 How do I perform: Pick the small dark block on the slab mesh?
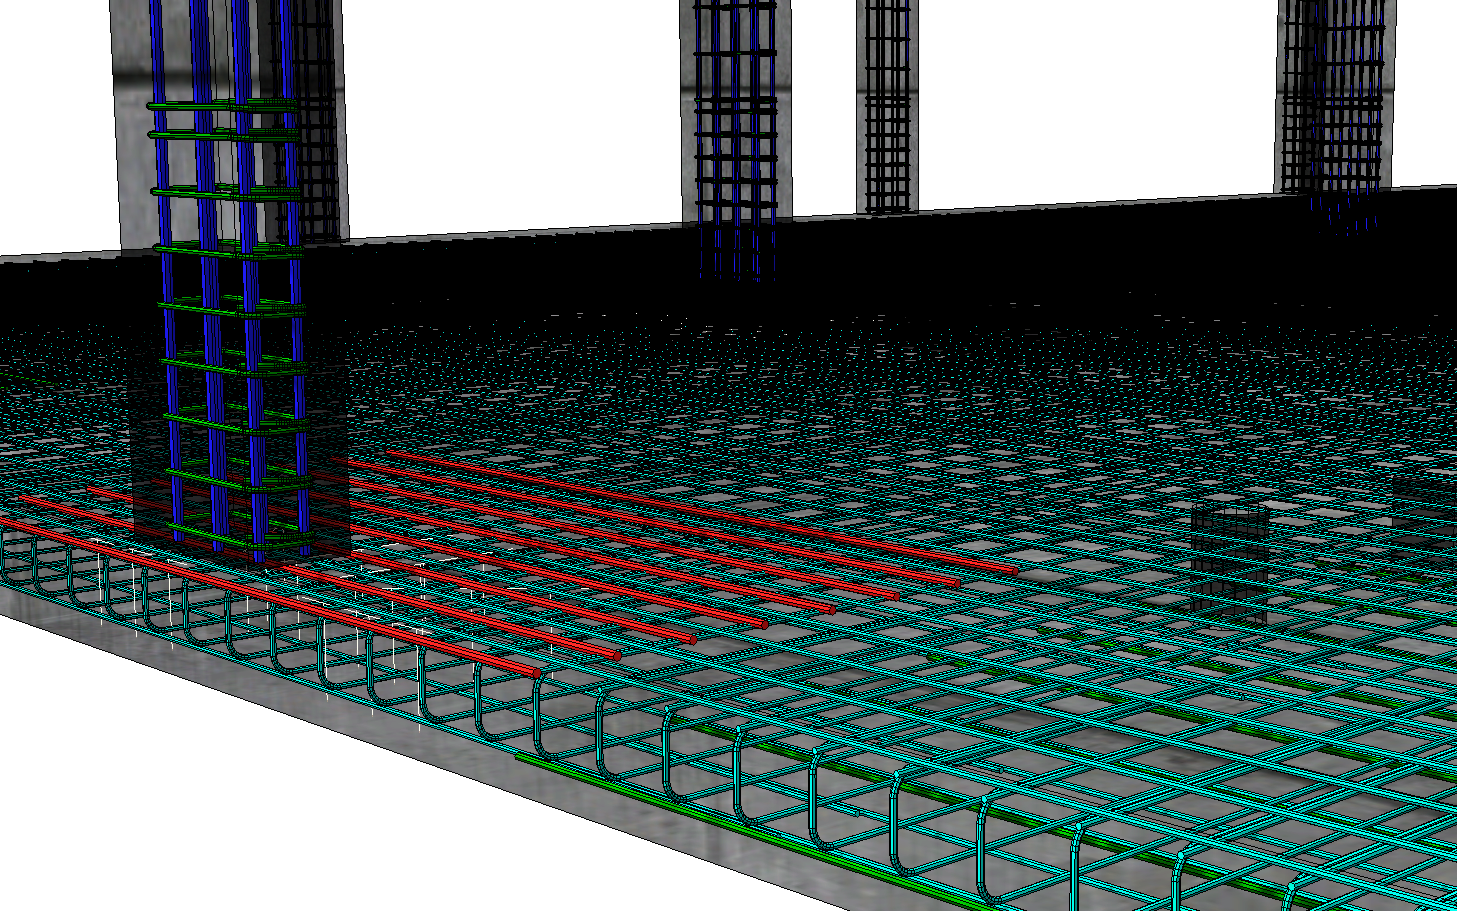click(1230, 564)
